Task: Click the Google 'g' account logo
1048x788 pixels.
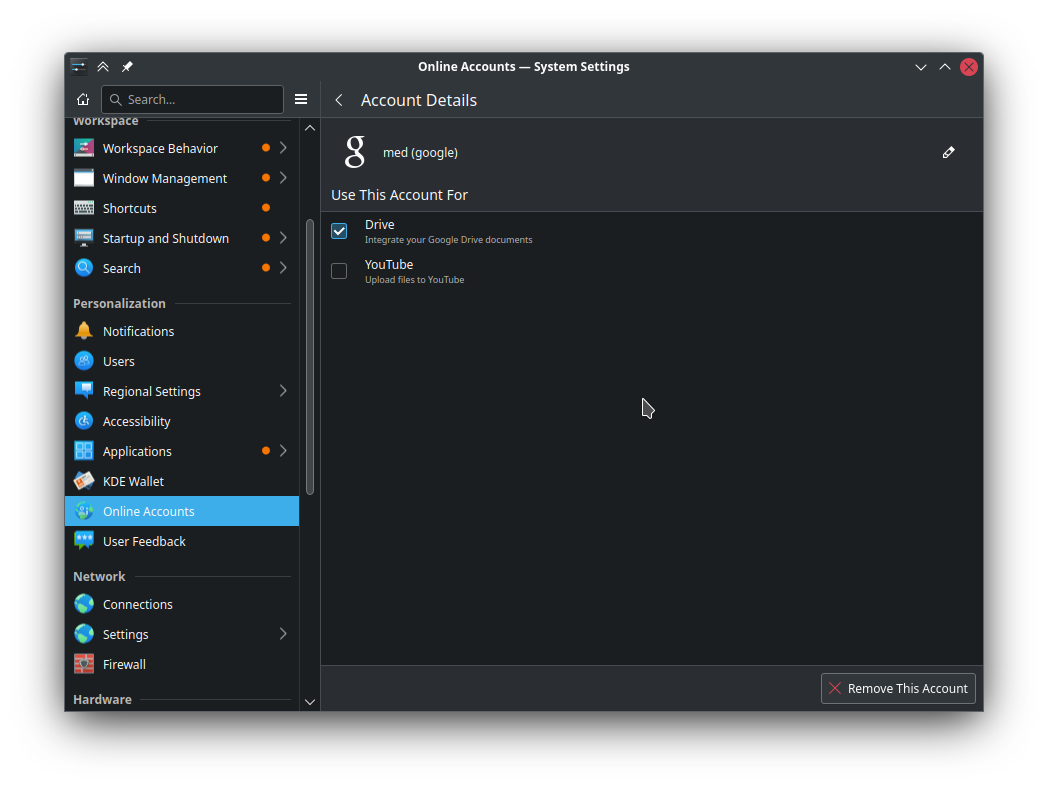Action: pos(355,152)
